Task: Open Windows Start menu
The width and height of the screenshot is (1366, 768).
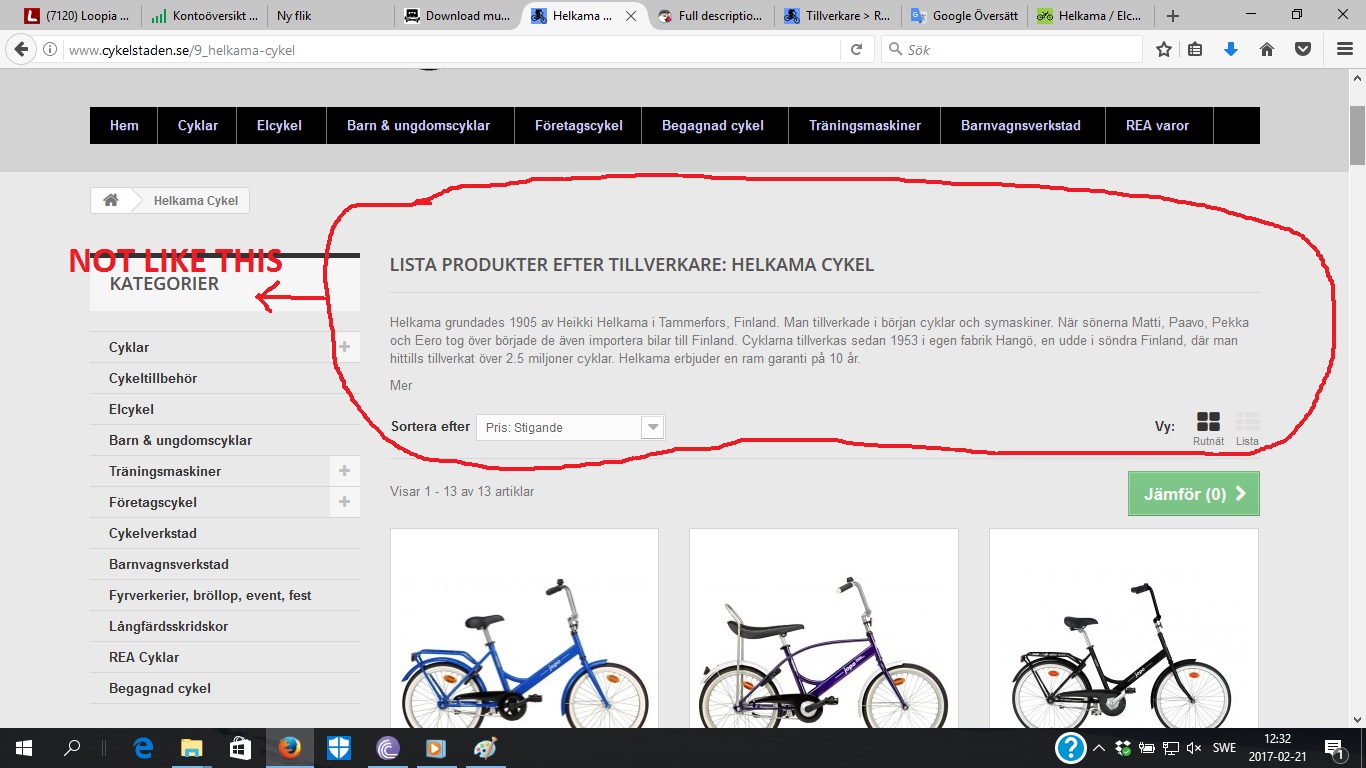Action: (x=24, y=747)
